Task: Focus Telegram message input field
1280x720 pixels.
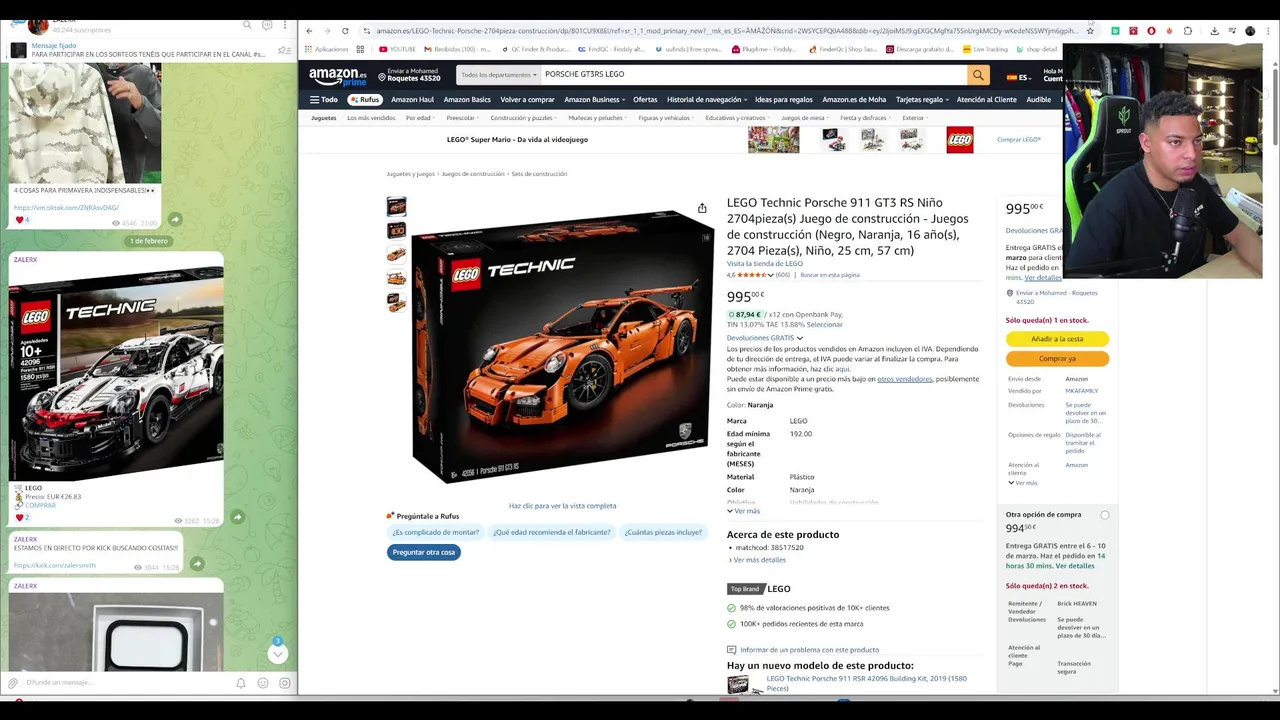Action: click(125, 683)
